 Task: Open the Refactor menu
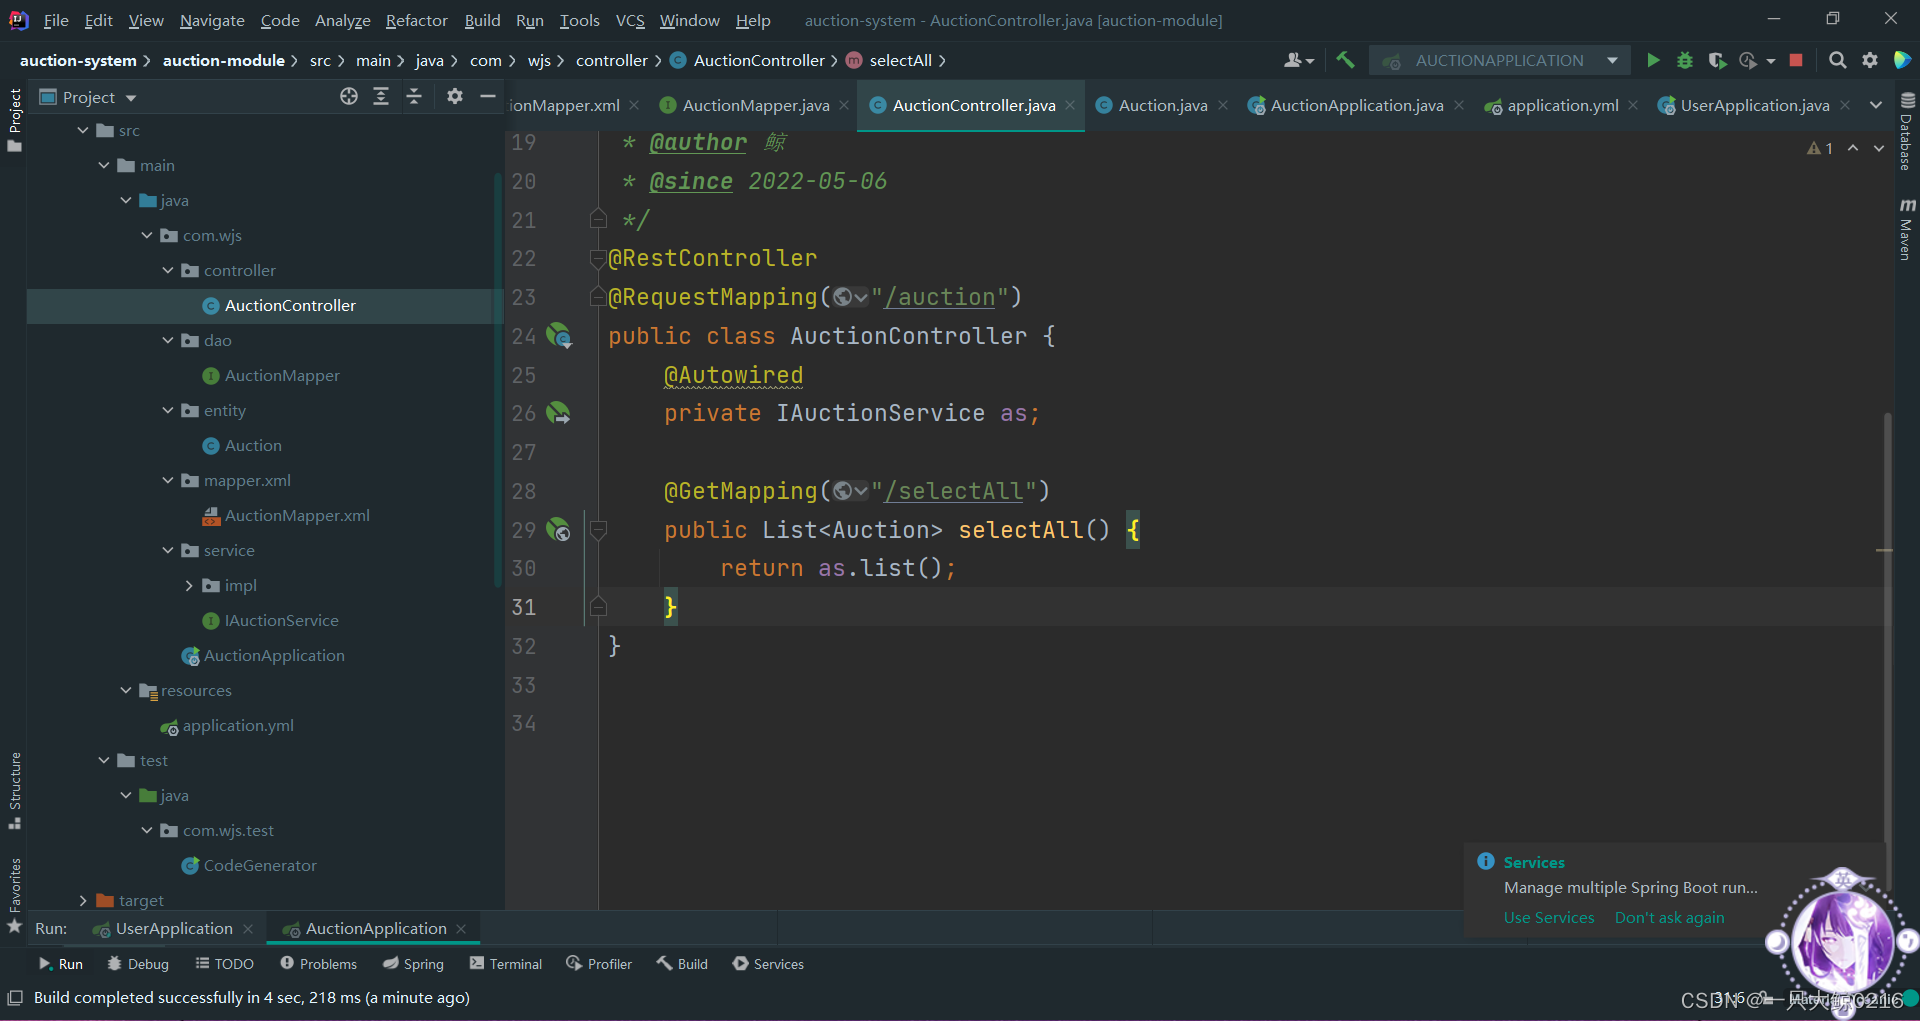point(417,20)
